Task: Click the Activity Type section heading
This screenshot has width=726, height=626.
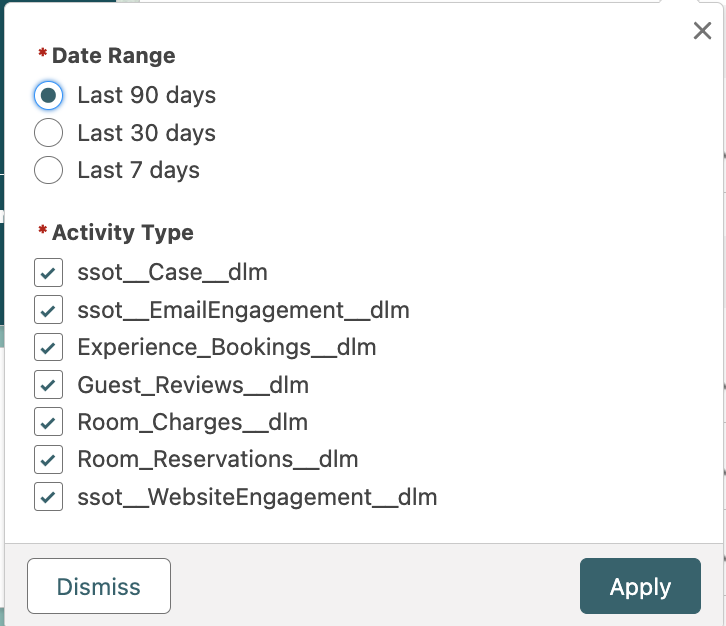Action: tap(122, 233)
